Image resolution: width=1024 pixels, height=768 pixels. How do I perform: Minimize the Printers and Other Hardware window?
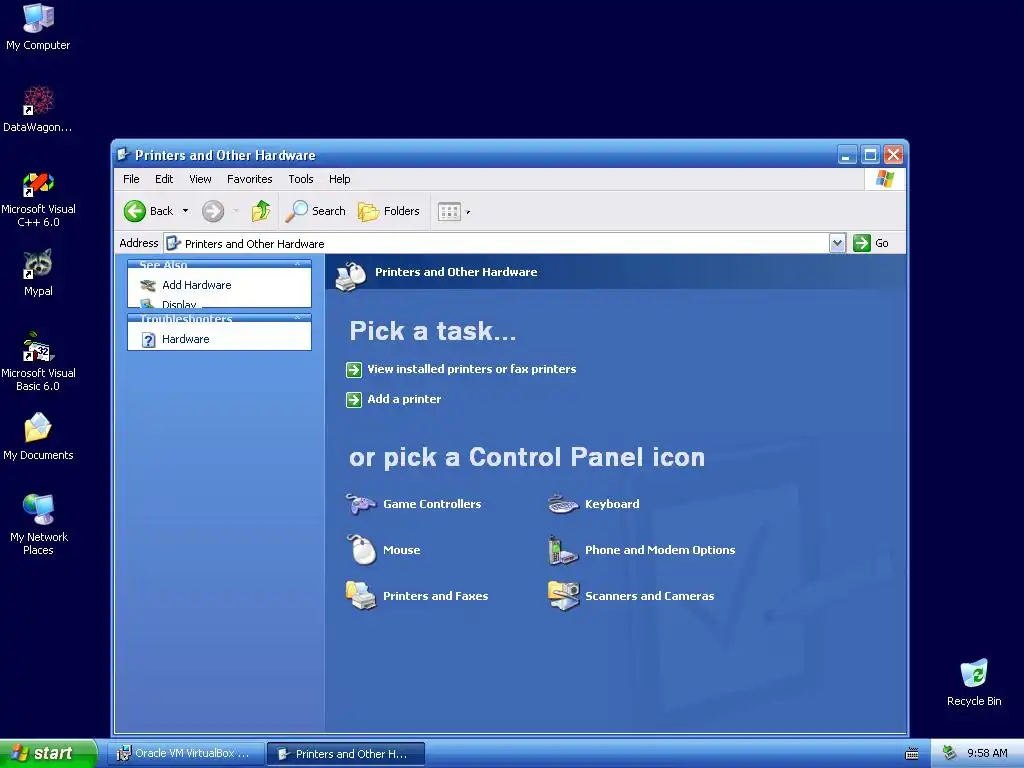[x=846, y=155]
